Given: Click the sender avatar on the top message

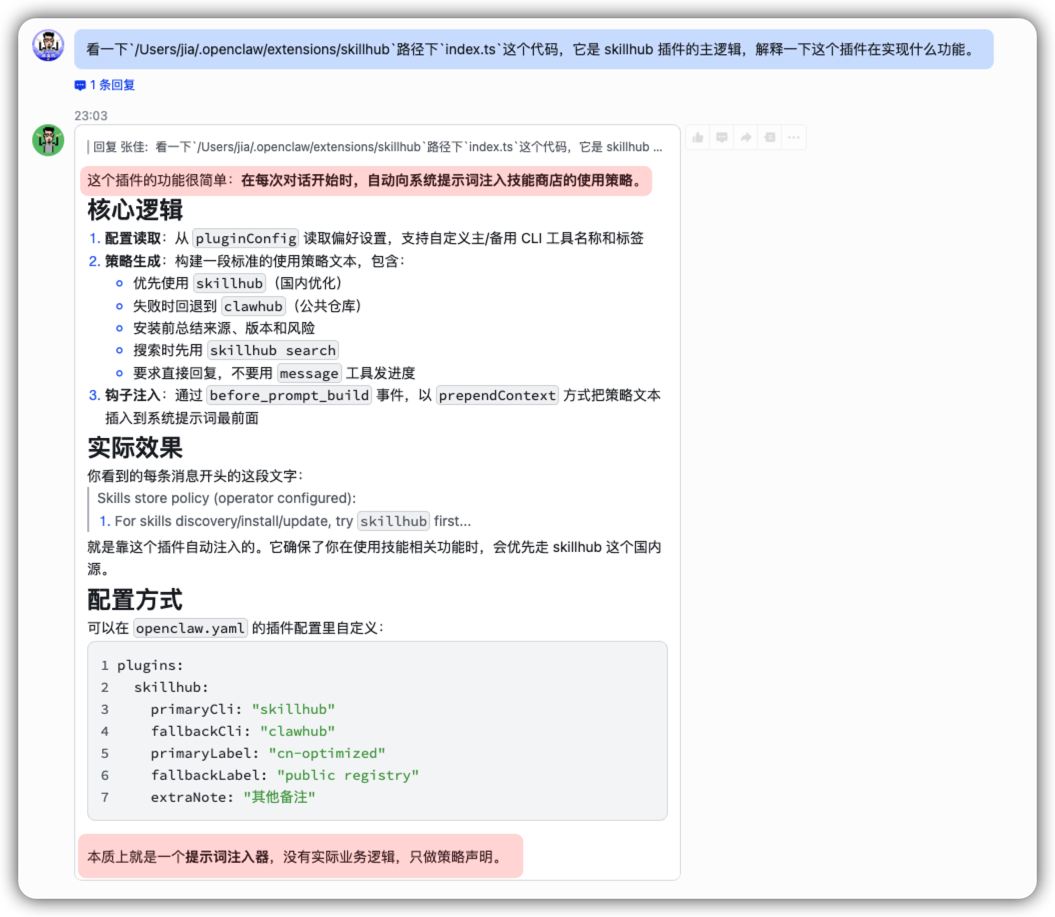Looking at the screenshot, I should click(48, 46).
